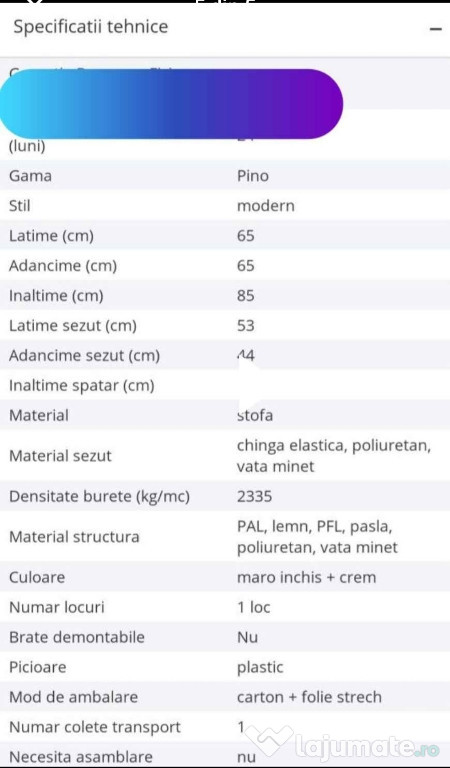The width and height of the screenshot is (450, 768).
Task: Collapse the Specificatii tehnice section
Action: pyautogui.click(x=435, y=29)
